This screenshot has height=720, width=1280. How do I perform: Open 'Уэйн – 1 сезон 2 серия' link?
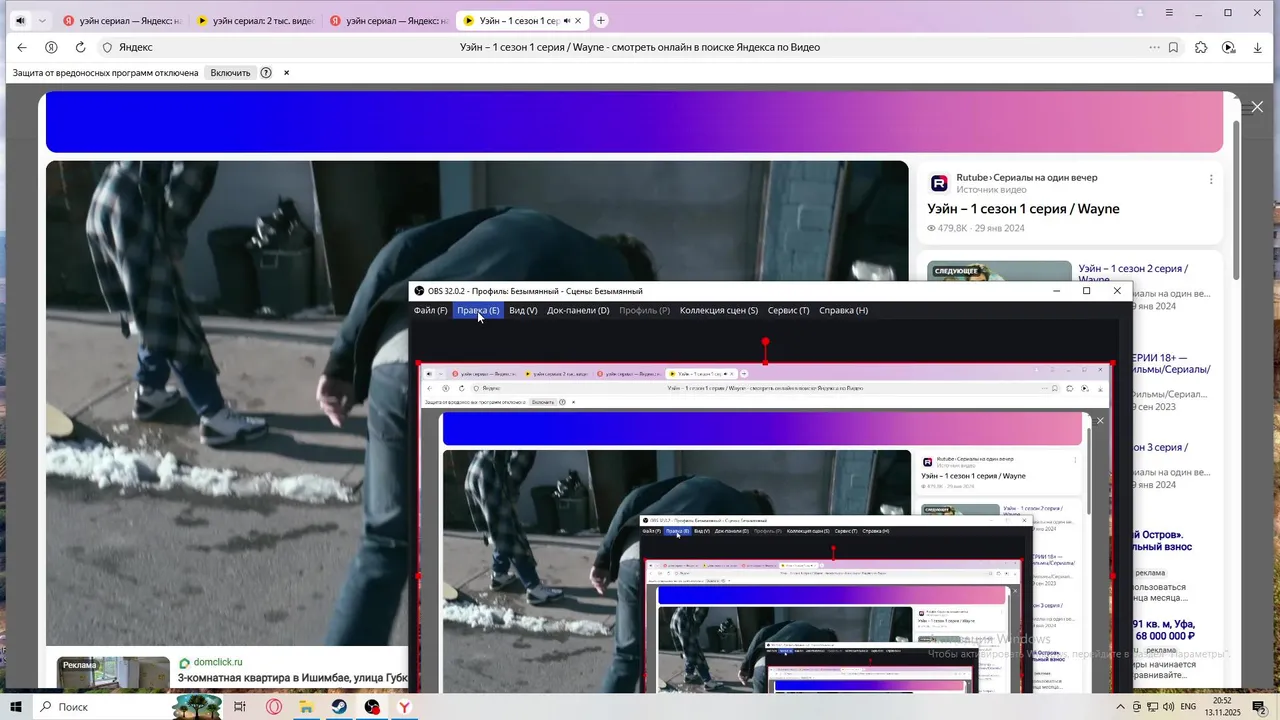1133,275
